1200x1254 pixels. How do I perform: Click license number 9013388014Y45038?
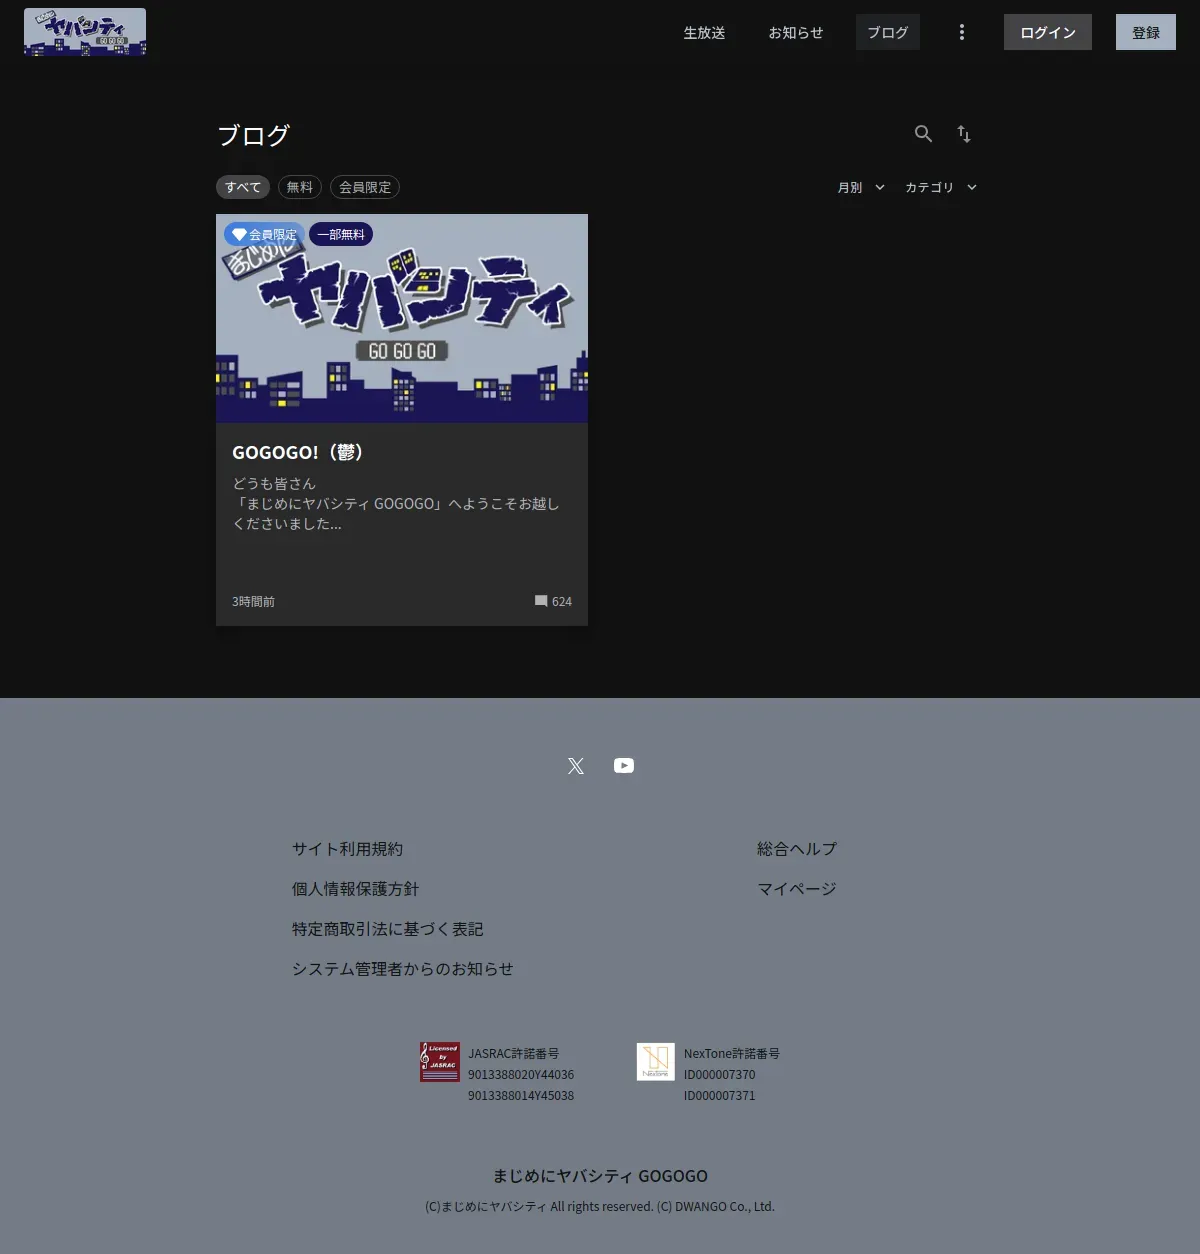pyautogui.click(x=521, y=1096)
